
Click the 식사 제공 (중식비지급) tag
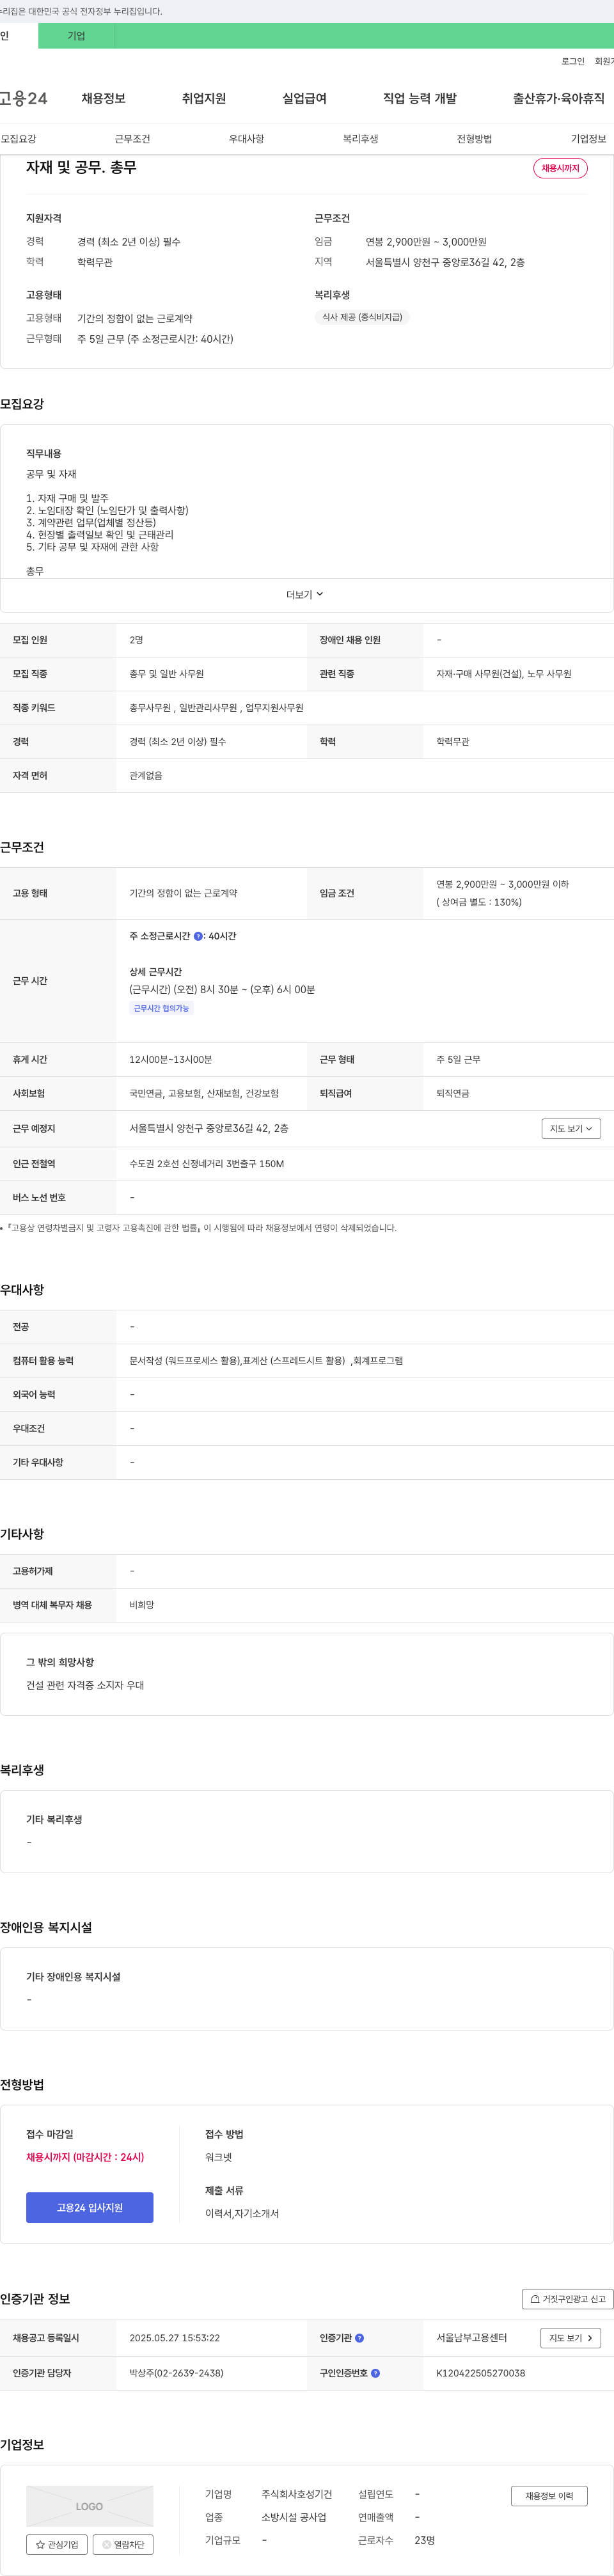click(x=362, y=317)
